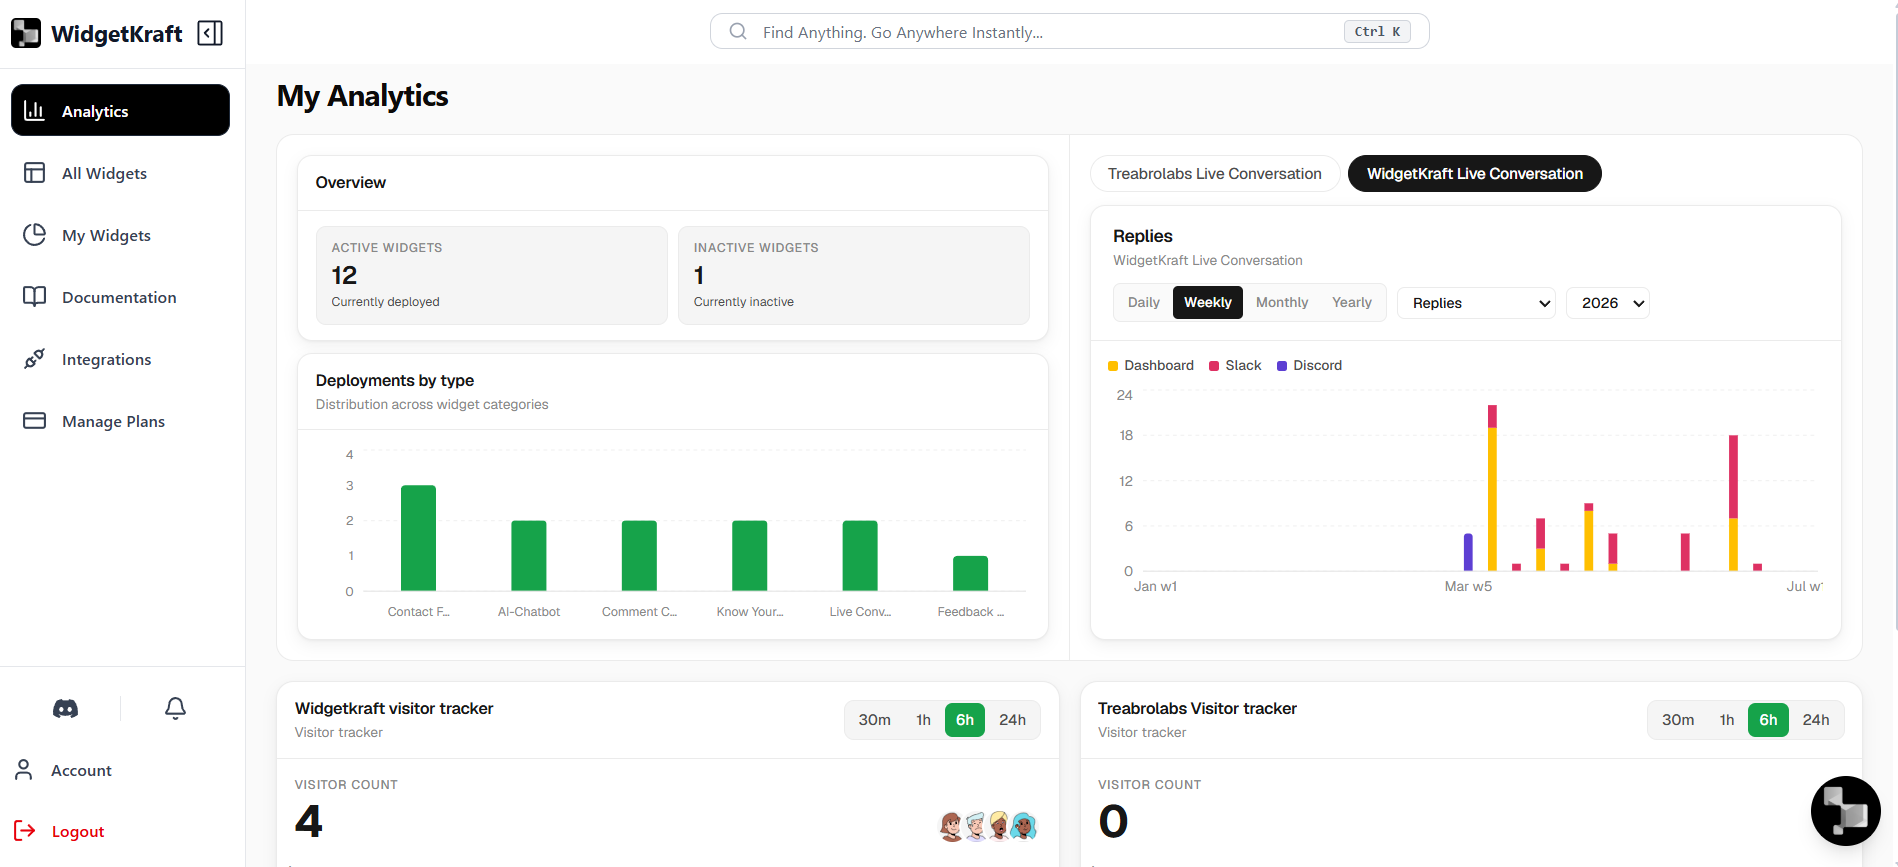Click the 'Jan w1' axis label
Viewport: 1898px width, 867px height.
1156,587
